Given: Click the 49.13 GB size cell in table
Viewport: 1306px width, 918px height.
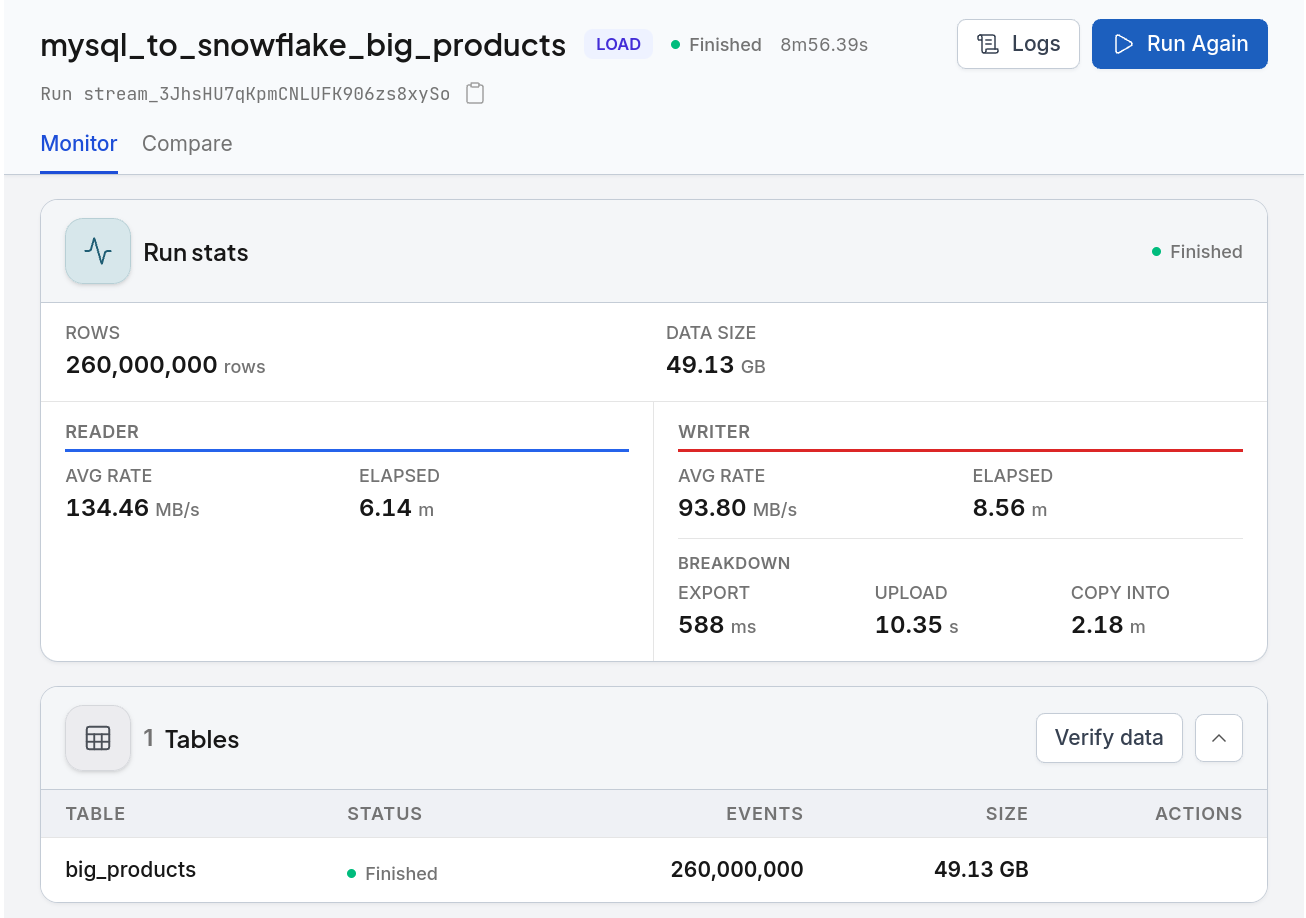Looking at the screenshot, I should tap(981, 869).
